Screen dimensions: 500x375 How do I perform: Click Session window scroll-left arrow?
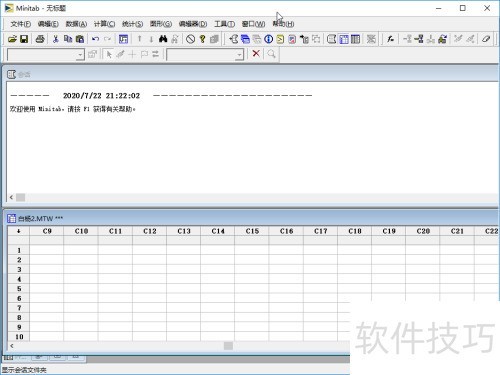[11, 197]
